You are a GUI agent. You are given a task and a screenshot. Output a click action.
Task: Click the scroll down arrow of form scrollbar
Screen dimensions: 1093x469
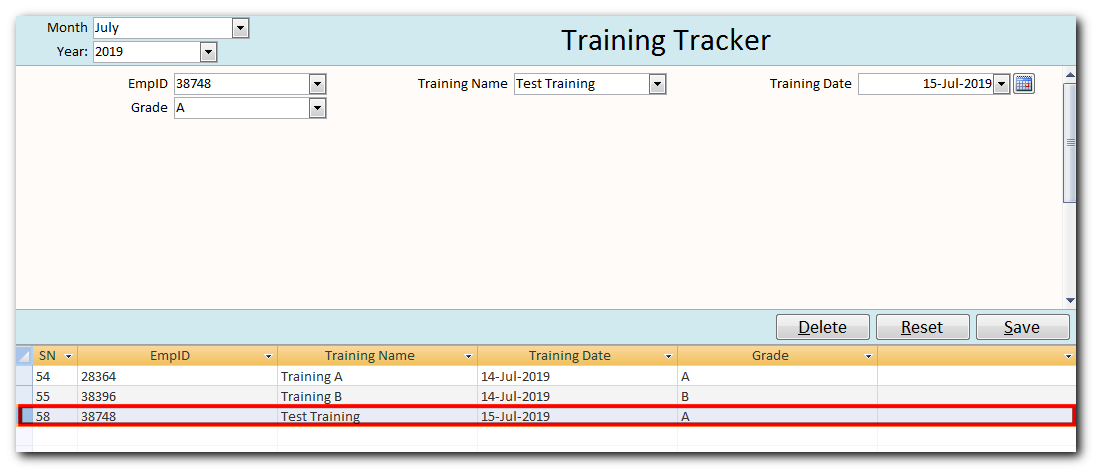click(x=1070, y=301)
